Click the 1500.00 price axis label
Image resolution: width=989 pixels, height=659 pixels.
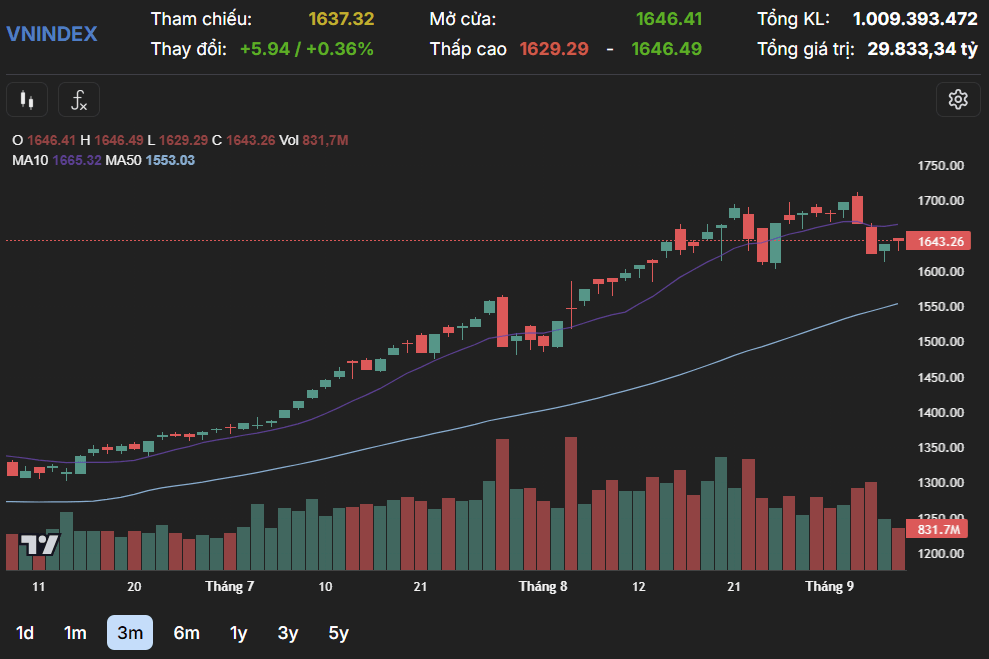point(940,342)
